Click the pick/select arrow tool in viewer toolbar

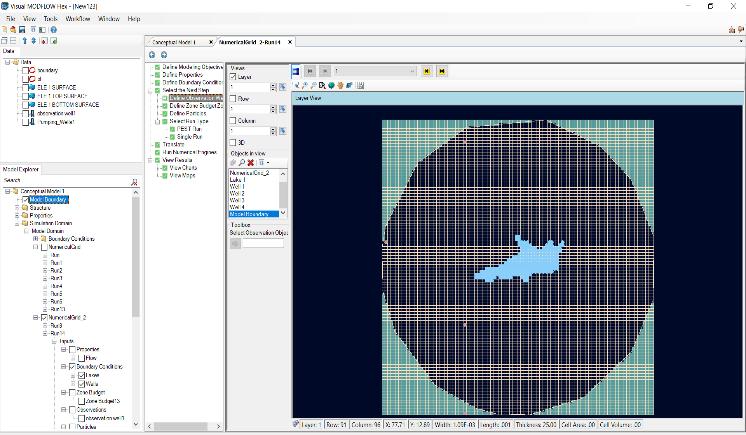click(x=296, y=86)
